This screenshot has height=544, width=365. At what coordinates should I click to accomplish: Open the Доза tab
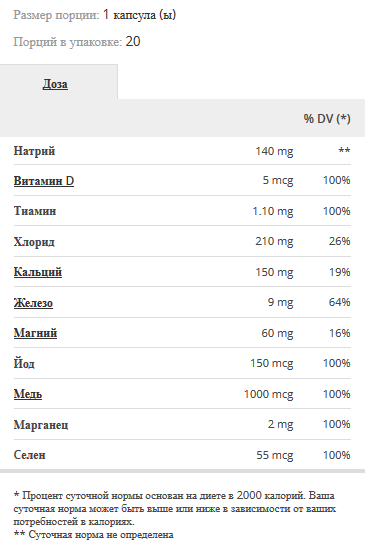coord(55,84)
